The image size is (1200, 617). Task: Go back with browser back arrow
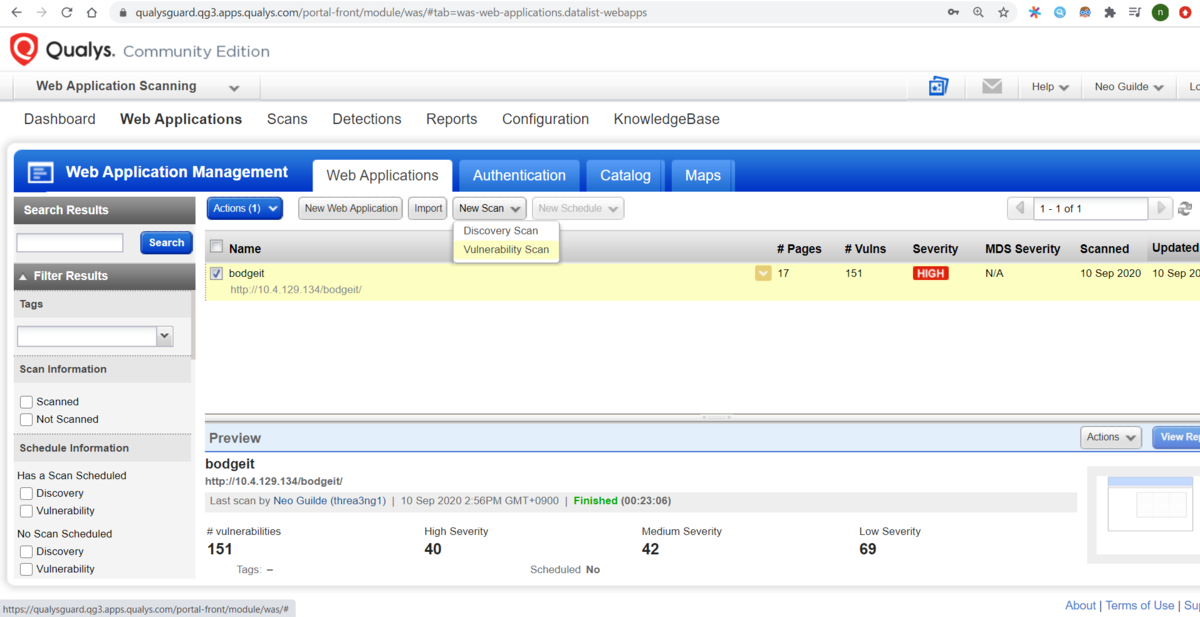point(15,13)
